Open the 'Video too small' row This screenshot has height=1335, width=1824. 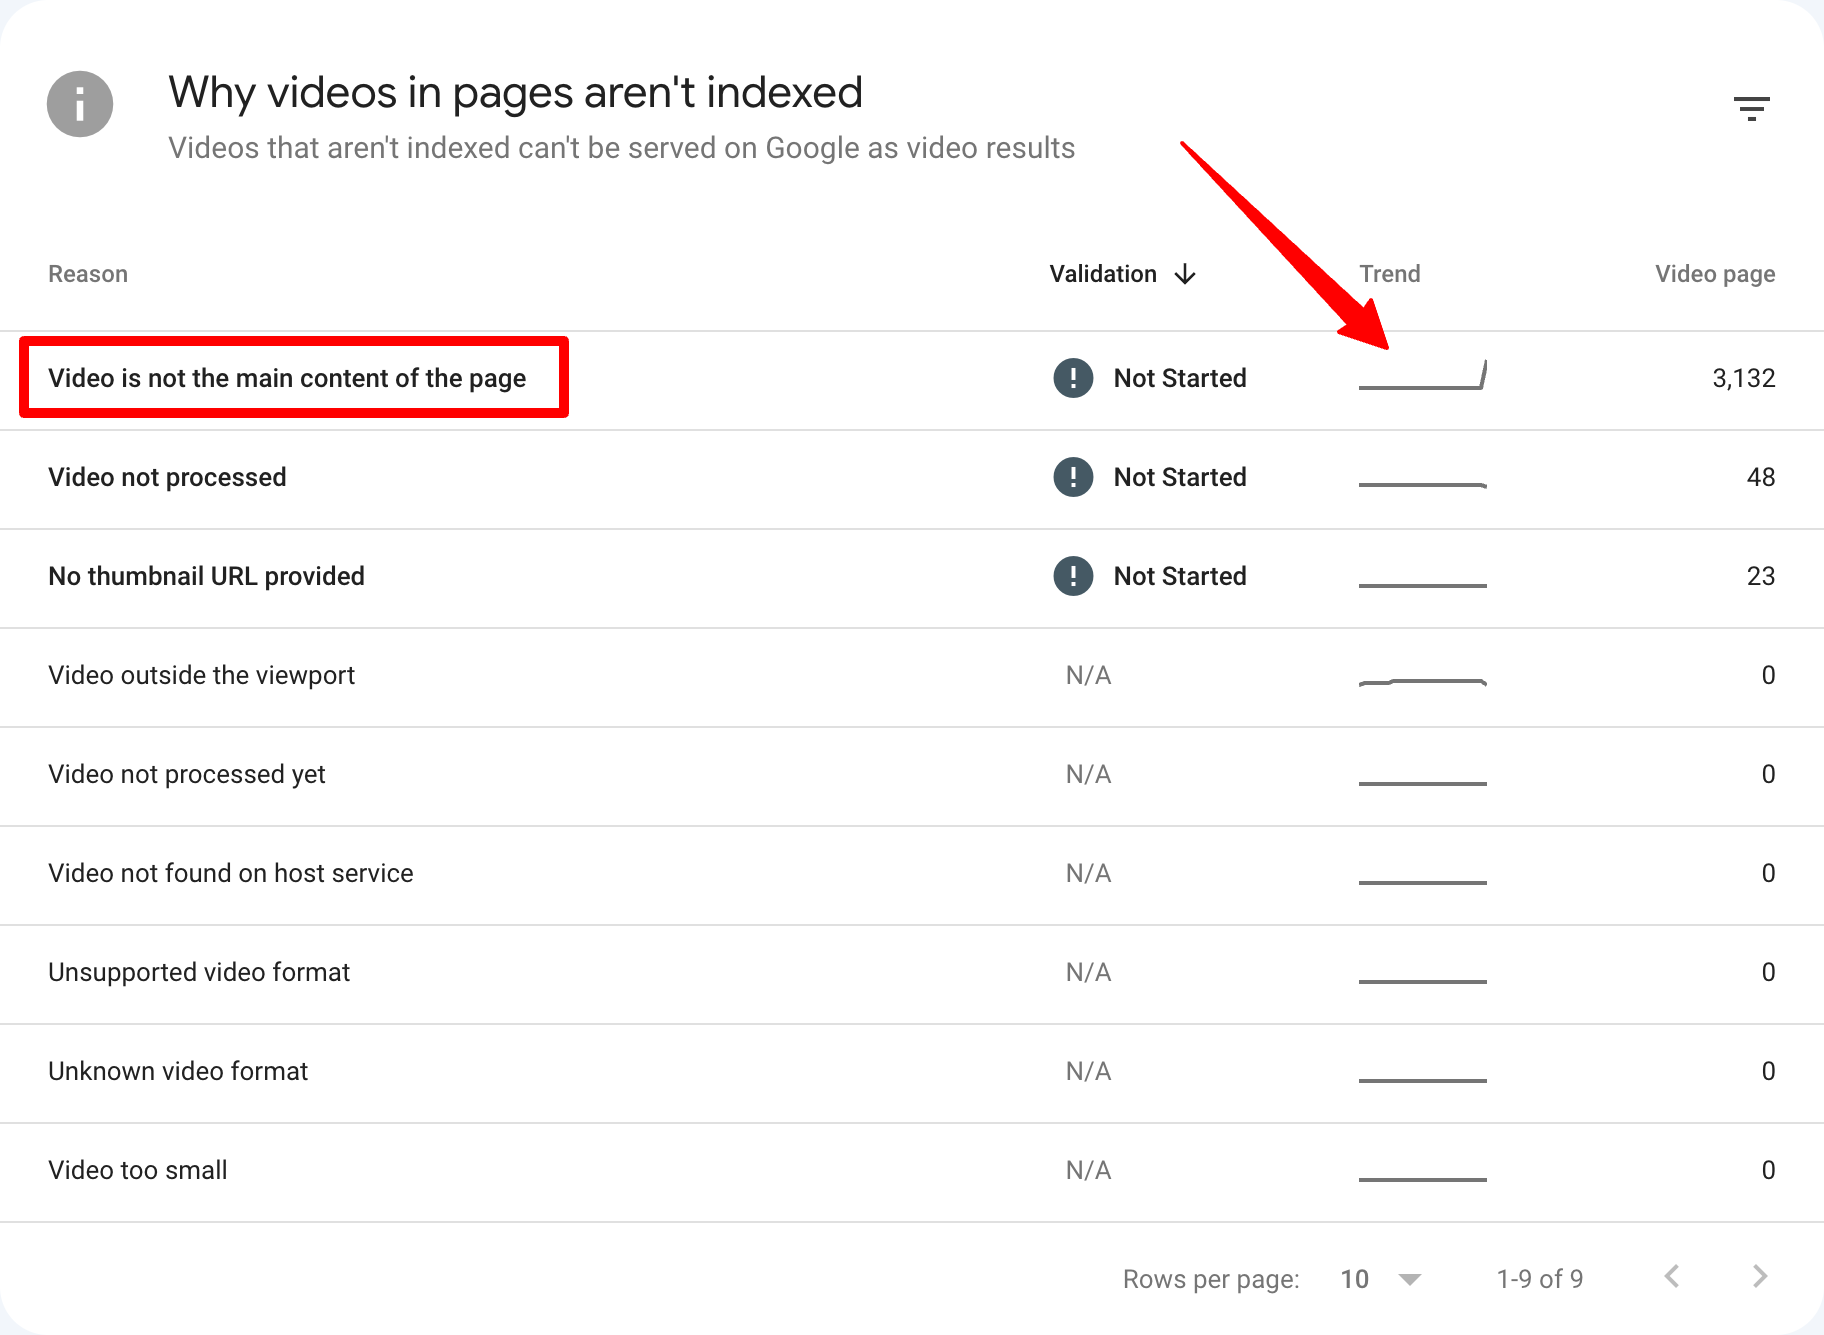click(138, 1170)
